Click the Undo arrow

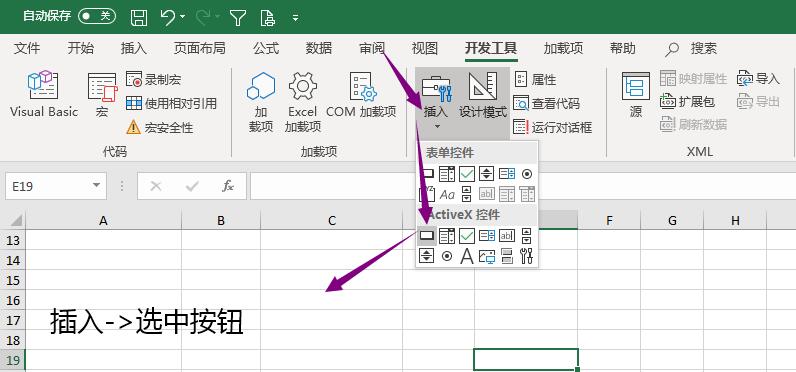click(168, 17)
